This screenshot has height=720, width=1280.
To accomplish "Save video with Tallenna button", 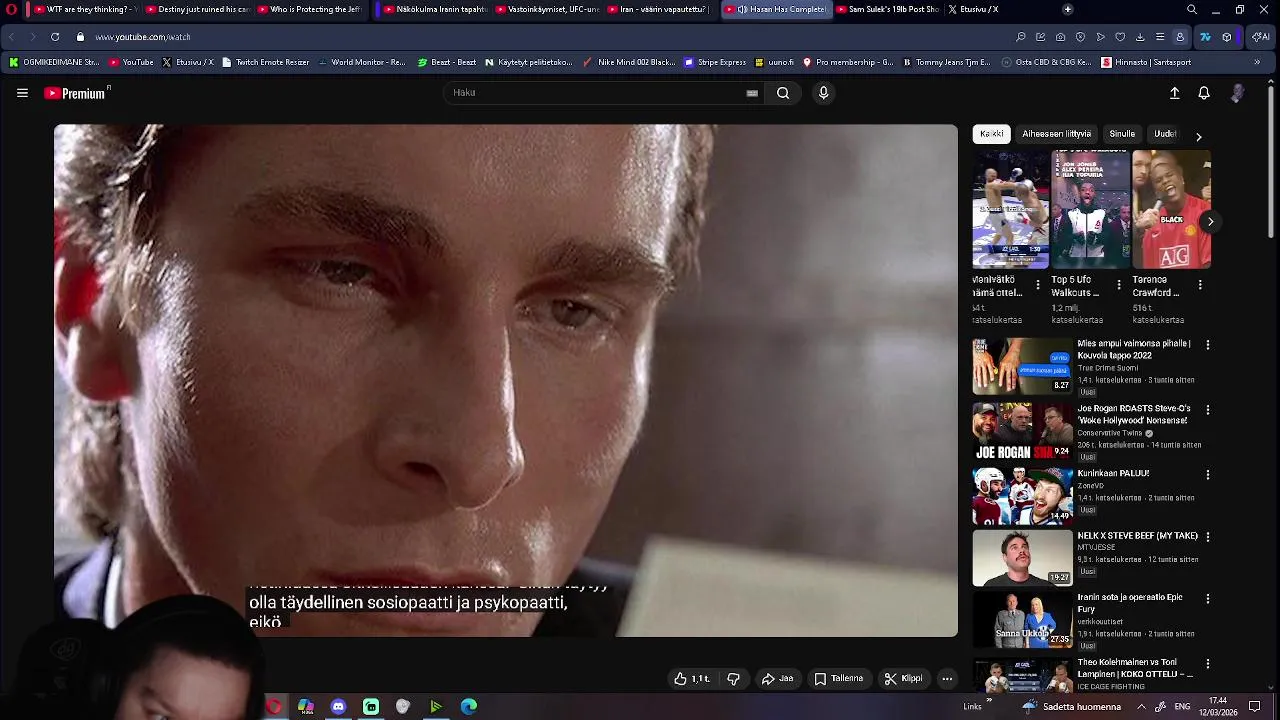I will click(x=838, y=679).
